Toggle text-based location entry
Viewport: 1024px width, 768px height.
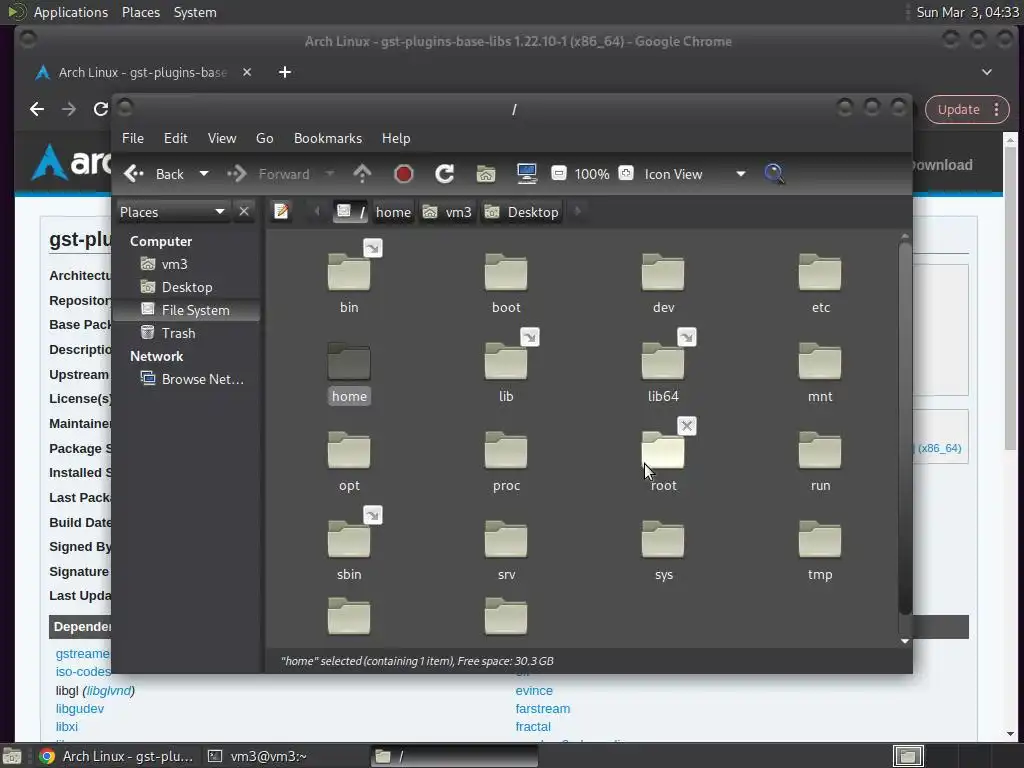281,212
